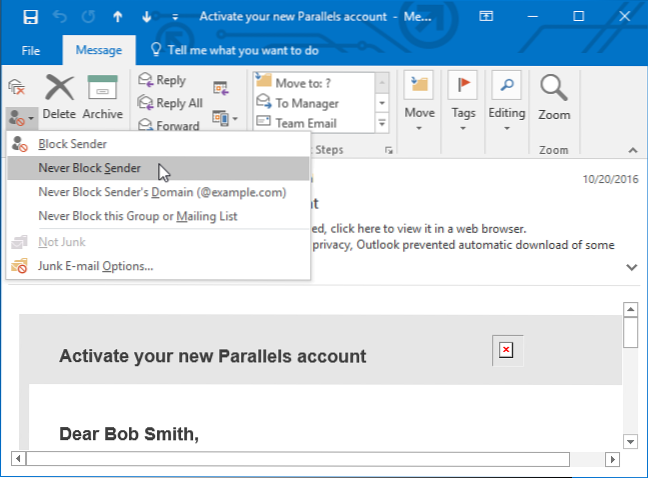Open the File tab

click(31, 49)
